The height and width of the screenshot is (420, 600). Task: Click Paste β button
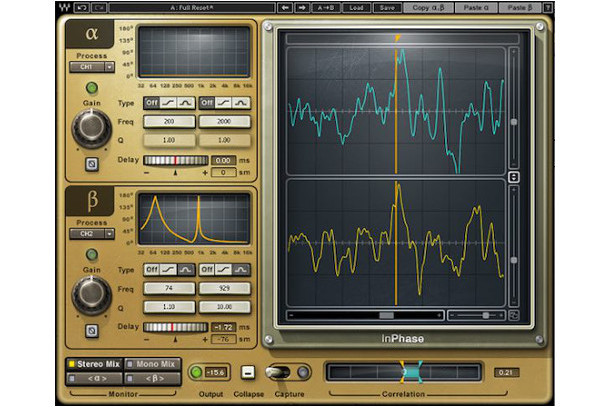click(x=520, y=7)
